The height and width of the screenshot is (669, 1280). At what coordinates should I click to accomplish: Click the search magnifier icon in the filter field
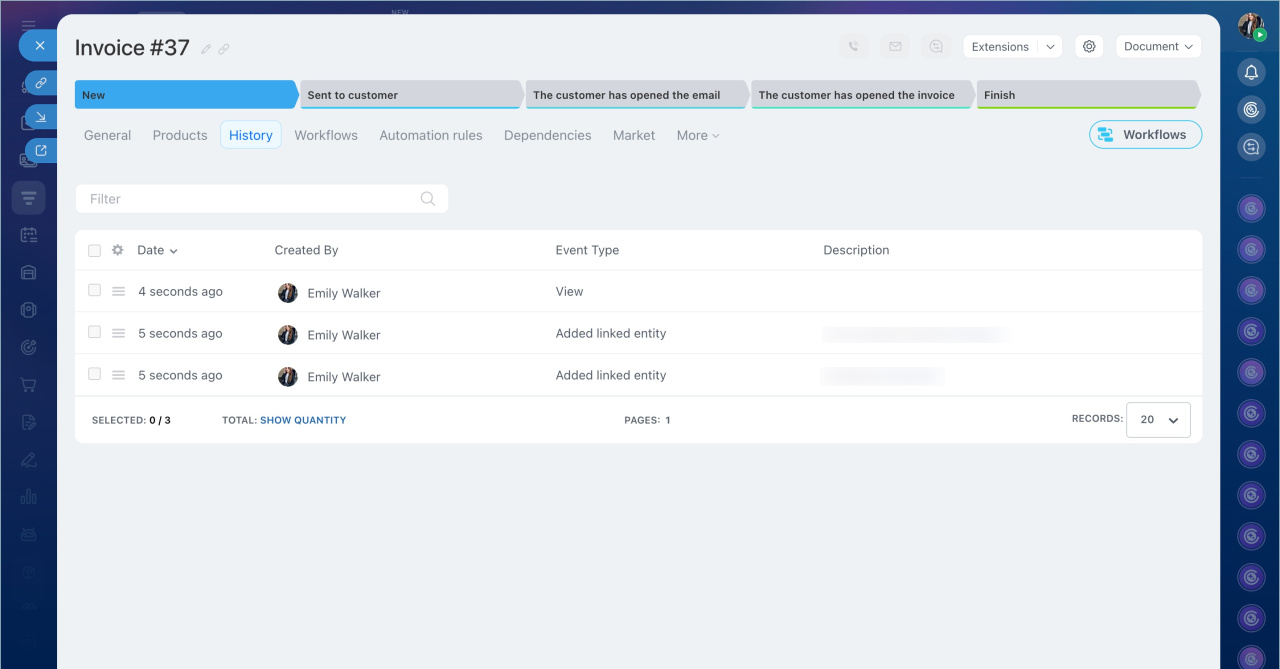(x=428, y=199)
